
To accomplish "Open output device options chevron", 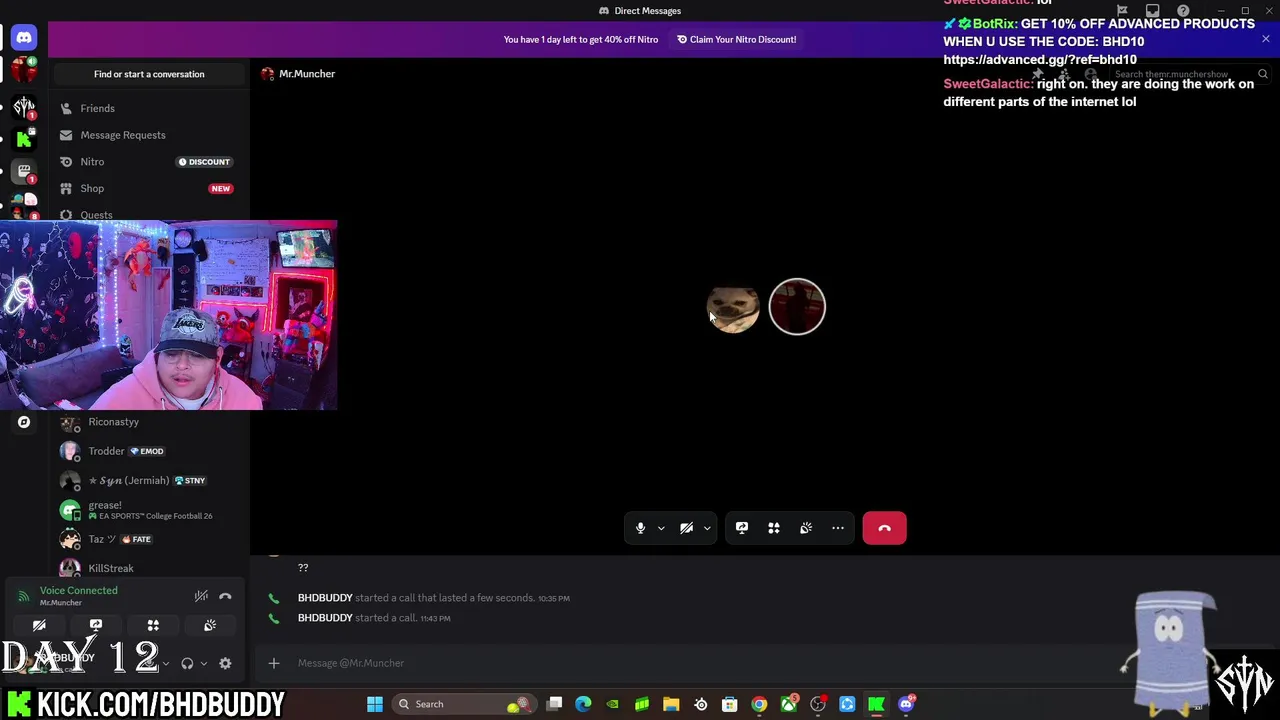I will click(204, 663).
